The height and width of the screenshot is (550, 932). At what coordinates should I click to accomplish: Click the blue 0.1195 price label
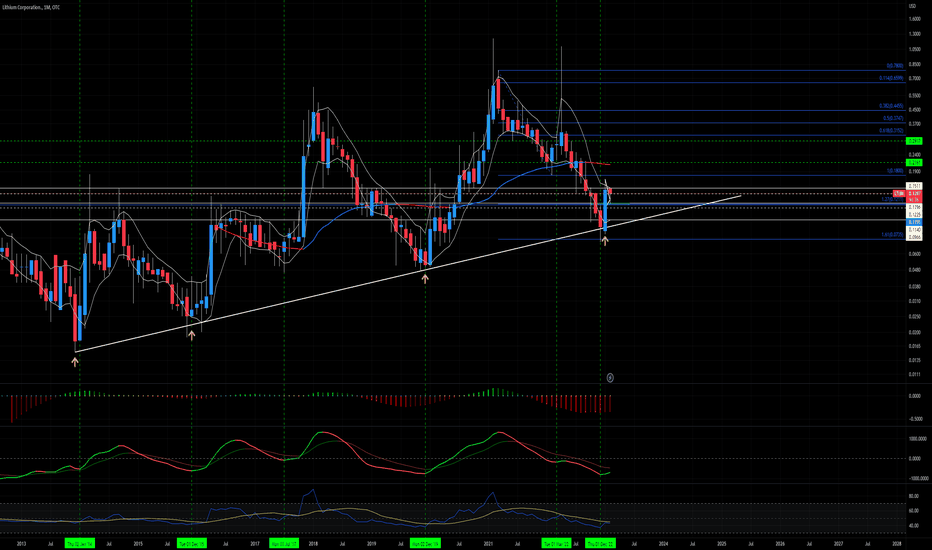tap(914, 222)
